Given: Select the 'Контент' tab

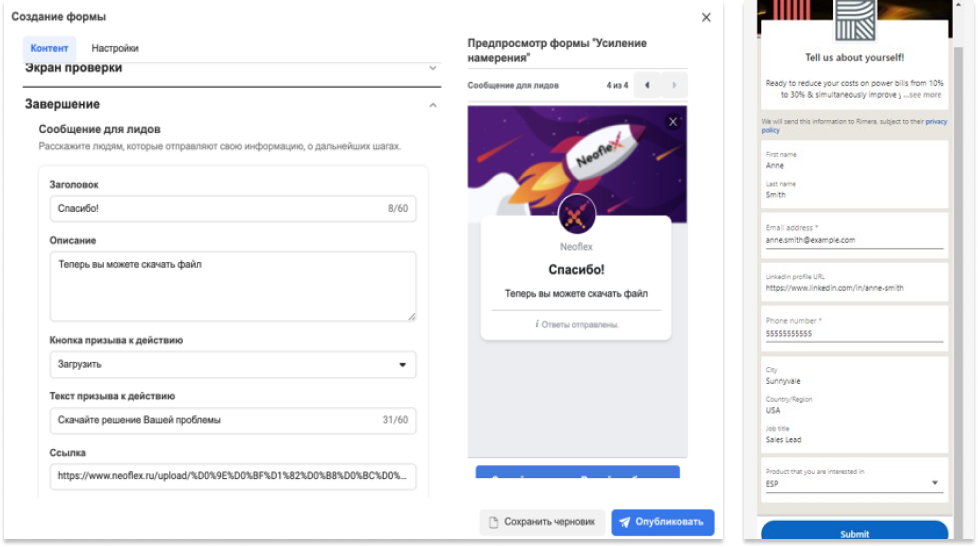Looking at the screenshot, I should point(50,48).
